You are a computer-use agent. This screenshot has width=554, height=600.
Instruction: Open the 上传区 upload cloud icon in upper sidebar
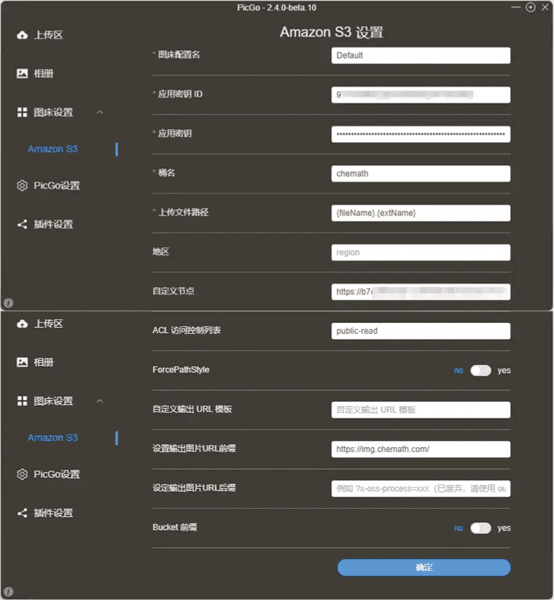(x=22, y=35)
